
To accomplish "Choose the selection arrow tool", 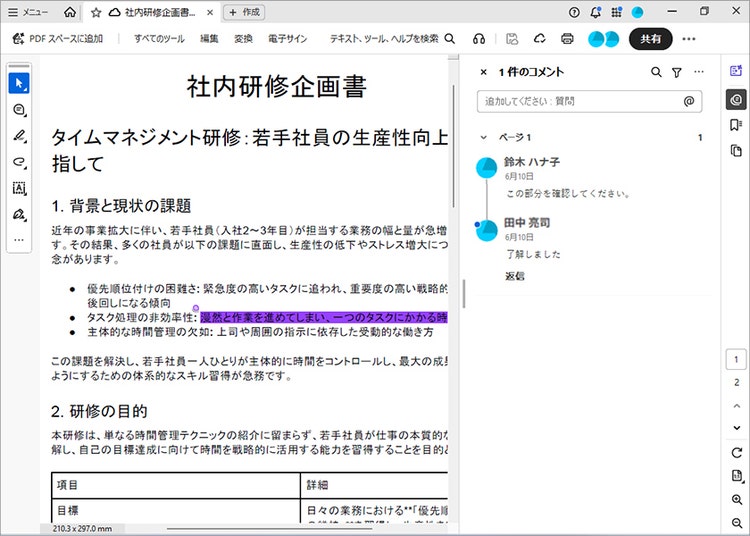I will pyautogui.click(x=19, y=83).
